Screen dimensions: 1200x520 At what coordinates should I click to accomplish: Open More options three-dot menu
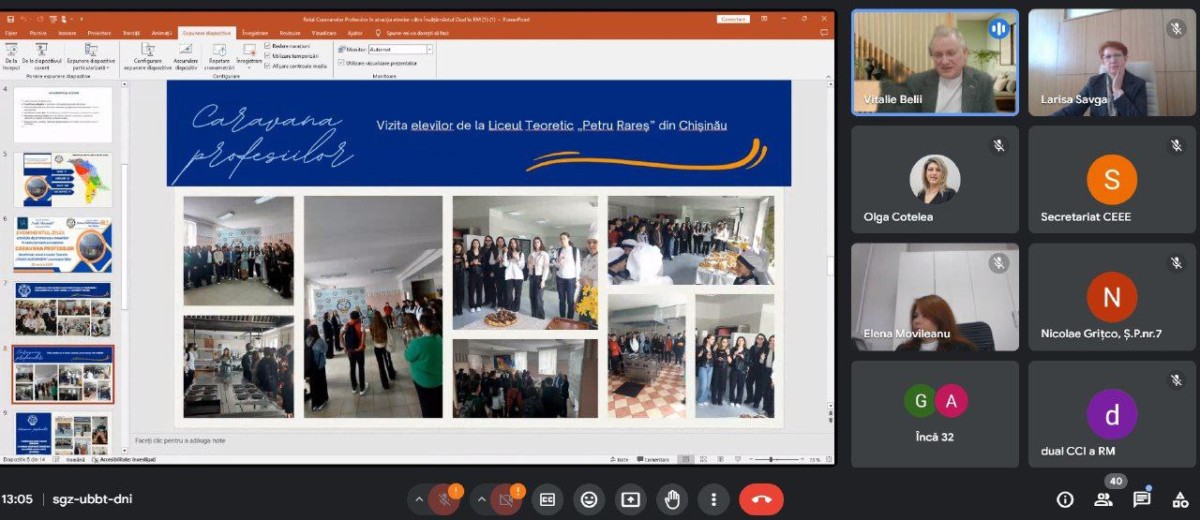713,499
